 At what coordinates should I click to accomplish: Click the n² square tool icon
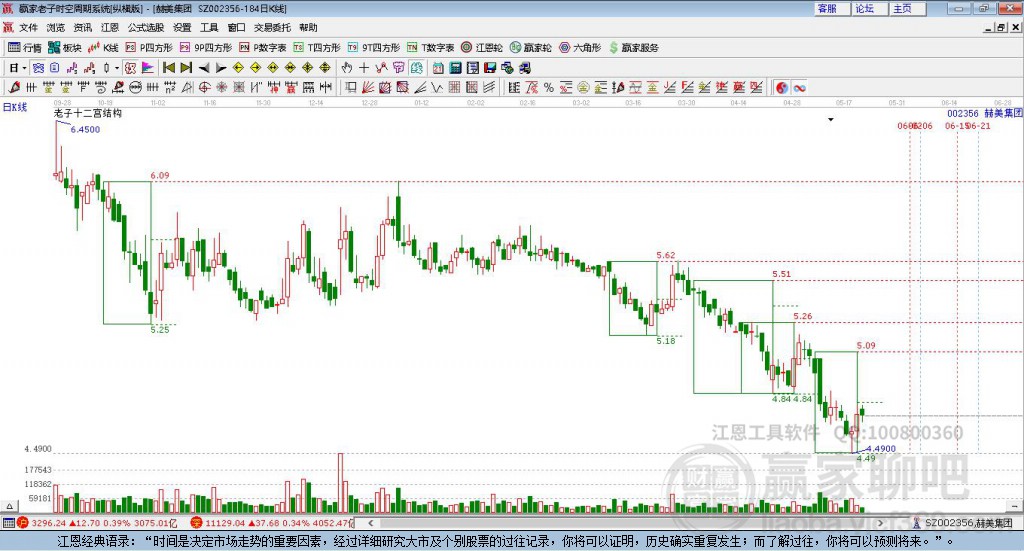pyautogui.click(x=170, y=87)
